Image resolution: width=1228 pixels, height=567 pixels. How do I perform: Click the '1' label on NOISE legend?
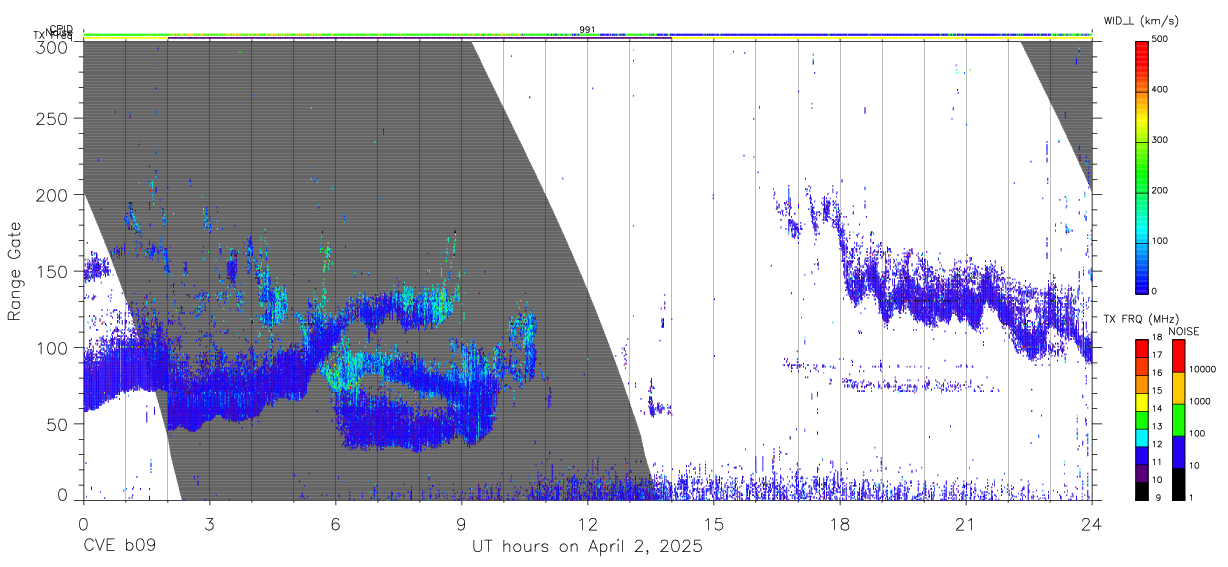[1190, 497]
